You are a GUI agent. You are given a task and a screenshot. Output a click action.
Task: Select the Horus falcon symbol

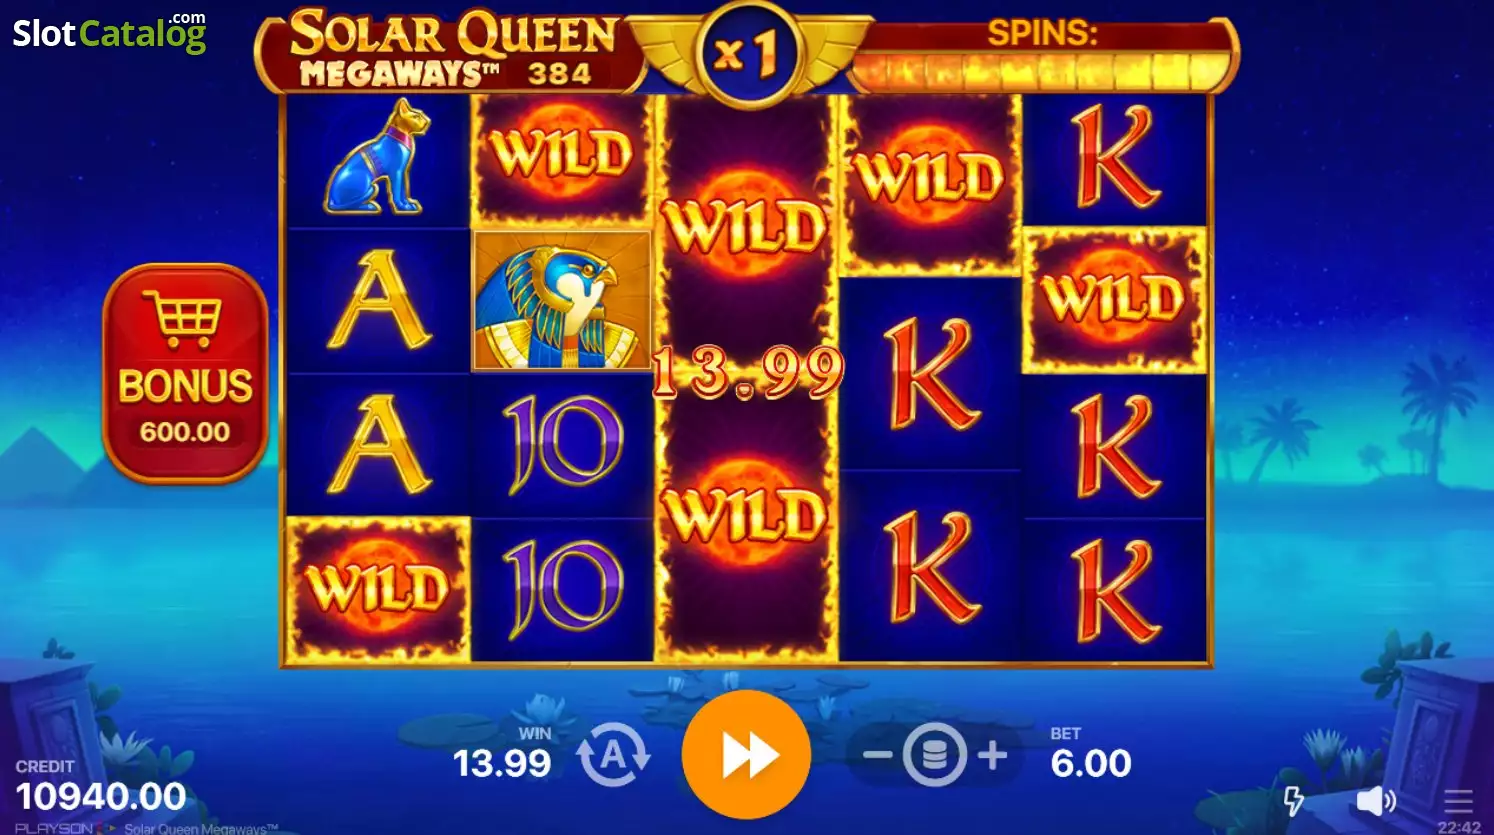pos(562,301)
